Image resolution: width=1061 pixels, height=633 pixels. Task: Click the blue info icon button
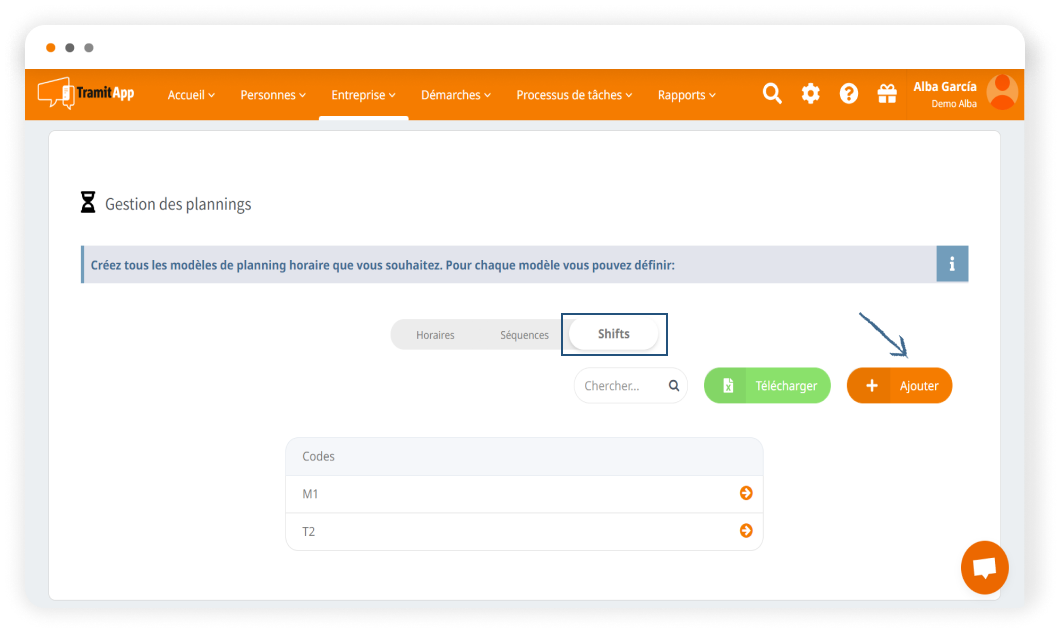pyautogui.click(x=952, y=264)
